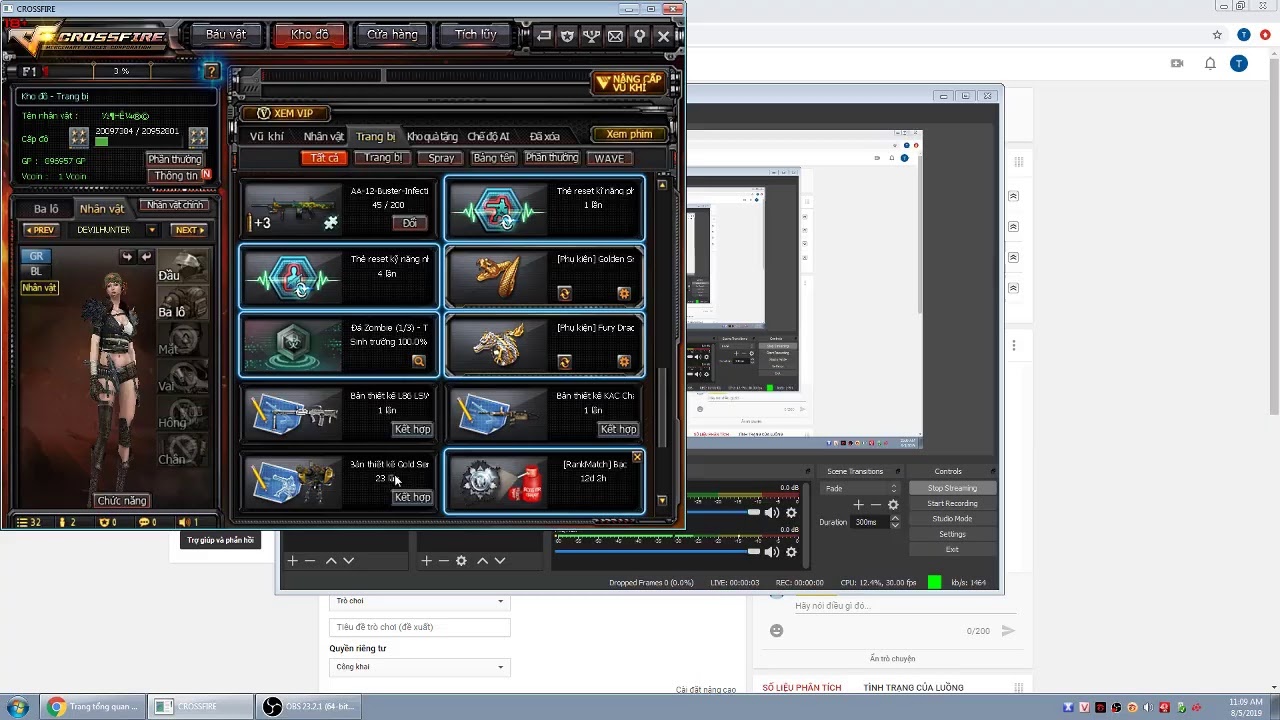The height and width of the screenshot is (720, 1280).
Task: Add a source with OBS plus icon
Action: [426, 561]
